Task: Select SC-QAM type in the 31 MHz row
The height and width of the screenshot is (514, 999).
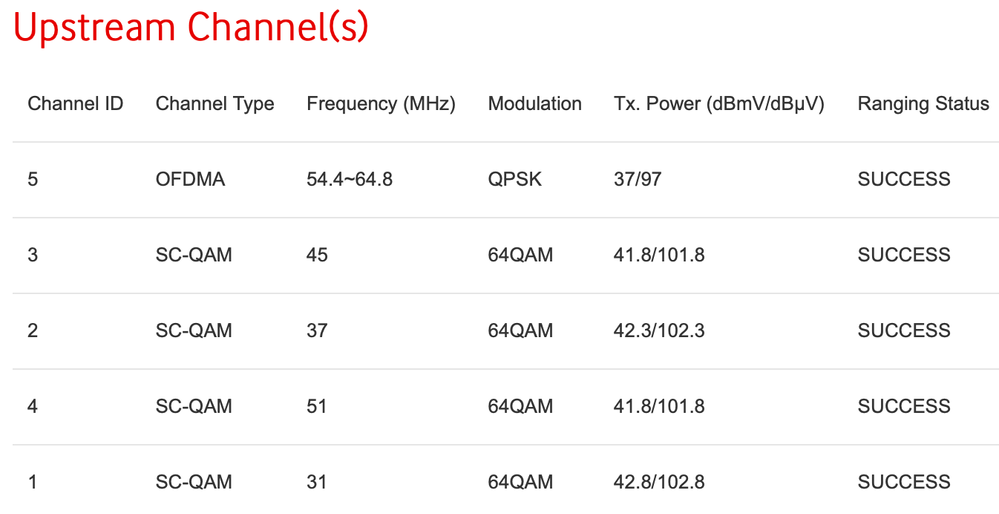Action: [x=193, y=482]
